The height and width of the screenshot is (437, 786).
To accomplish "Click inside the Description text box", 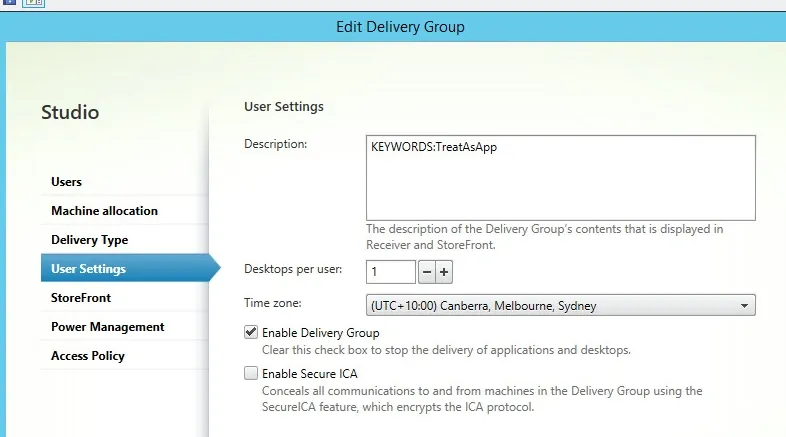I will tap(560, 178).
